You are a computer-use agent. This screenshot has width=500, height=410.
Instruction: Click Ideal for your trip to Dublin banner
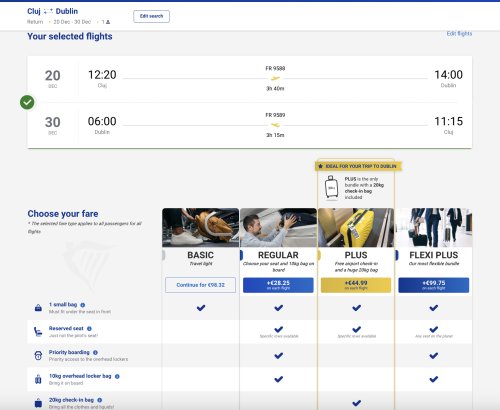(358, 166)
